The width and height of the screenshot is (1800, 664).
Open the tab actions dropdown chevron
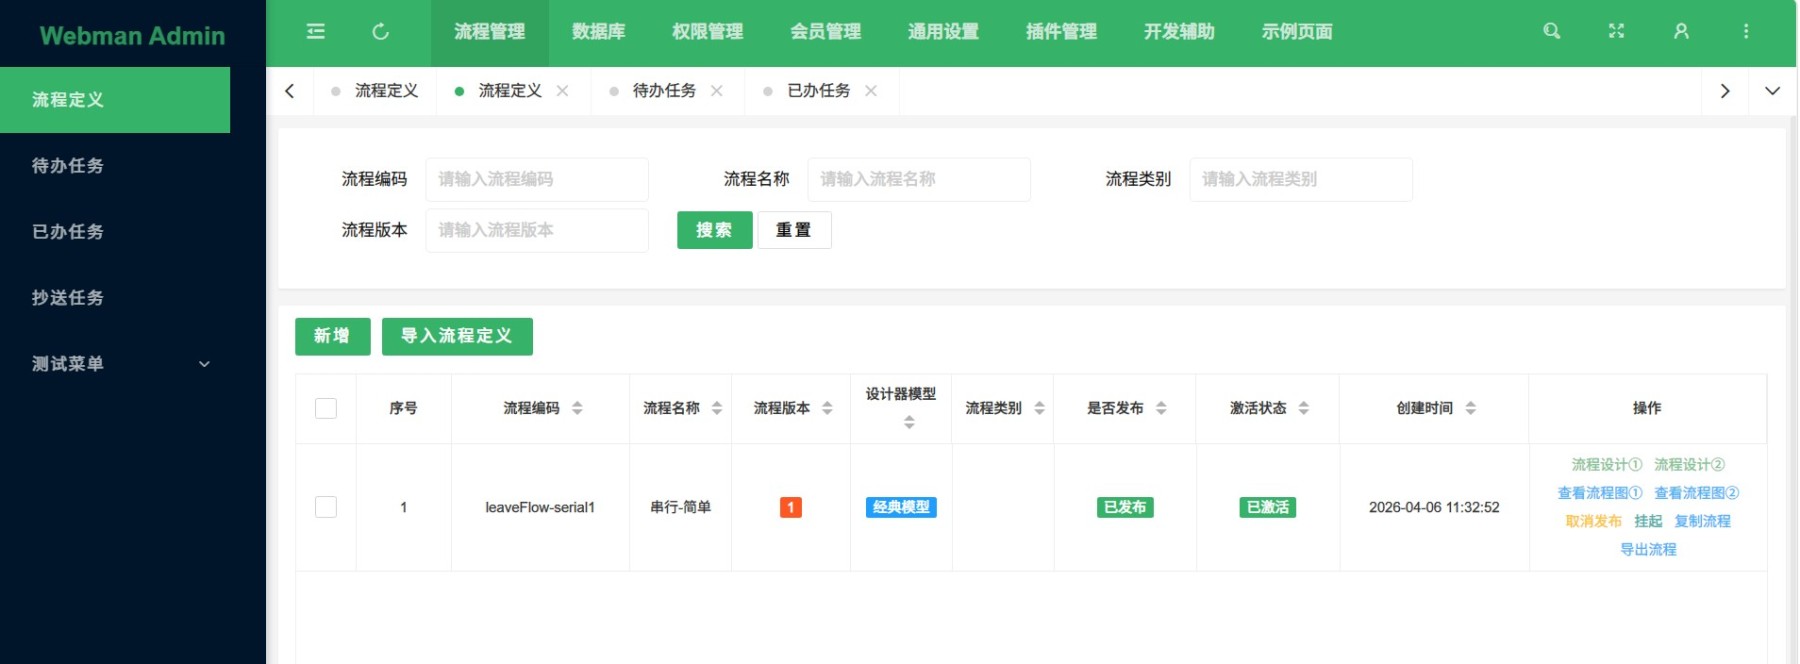pos(1772,91)
